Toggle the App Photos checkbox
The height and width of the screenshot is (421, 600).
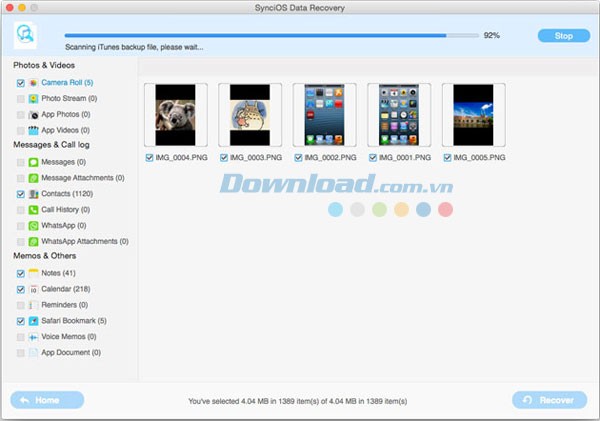click(21, 115)
